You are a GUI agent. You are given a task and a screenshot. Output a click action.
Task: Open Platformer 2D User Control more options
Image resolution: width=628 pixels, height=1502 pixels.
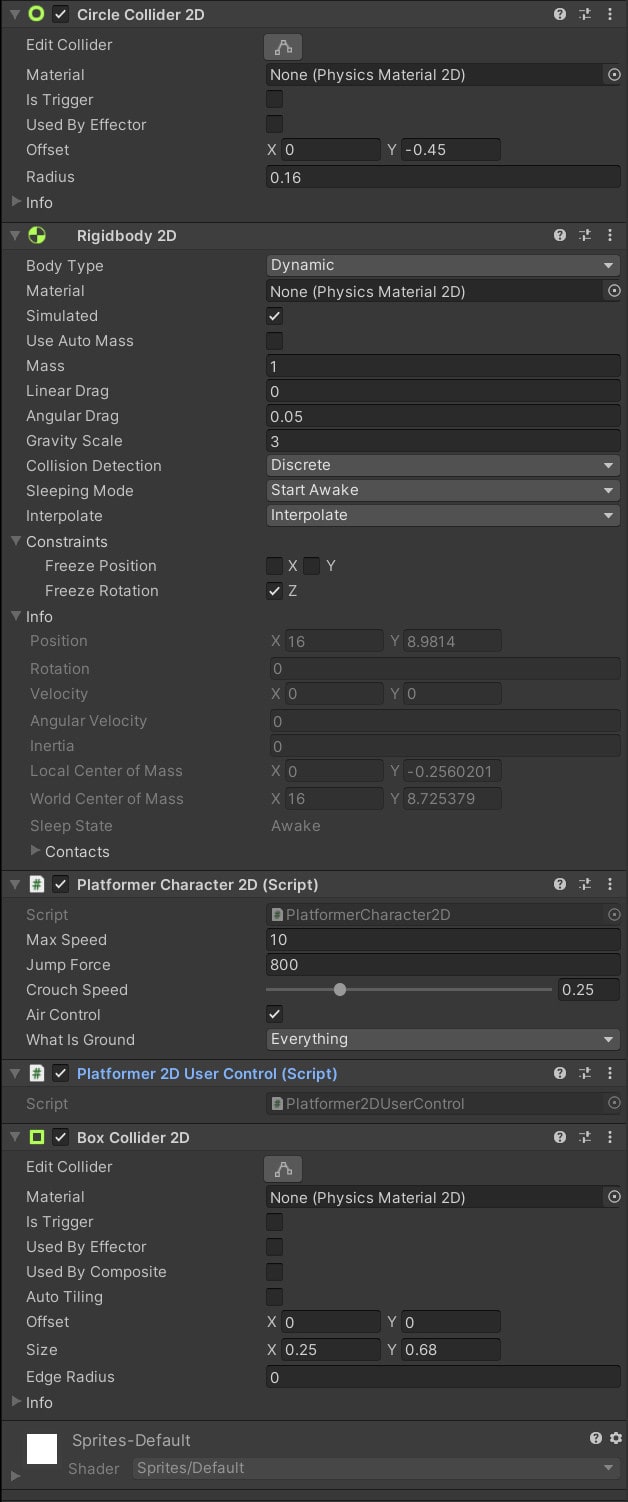pos(610,1073)
